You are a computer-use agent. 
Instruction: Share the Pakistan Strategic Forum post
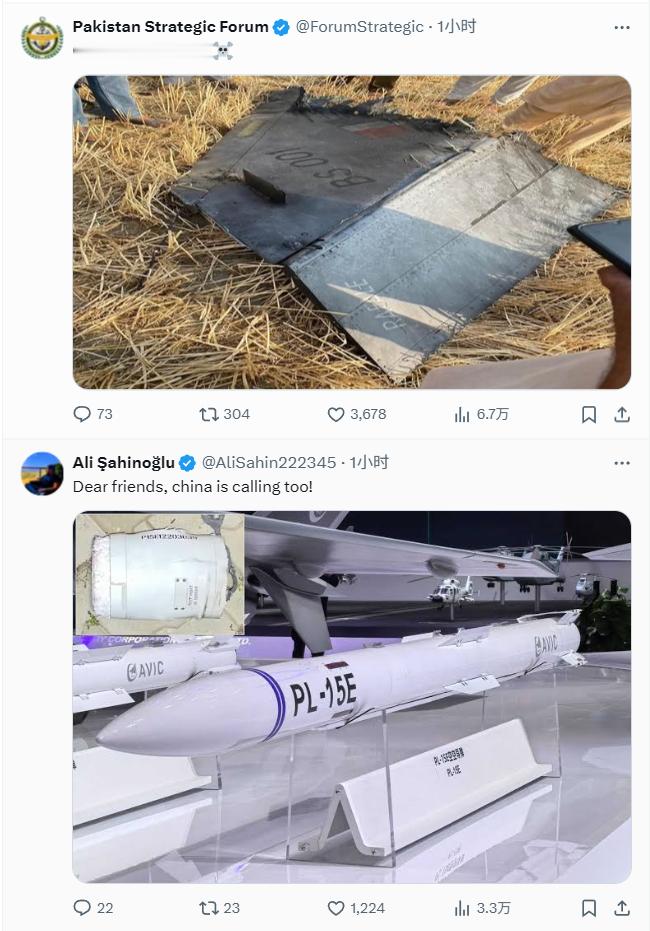click(622, 414)
